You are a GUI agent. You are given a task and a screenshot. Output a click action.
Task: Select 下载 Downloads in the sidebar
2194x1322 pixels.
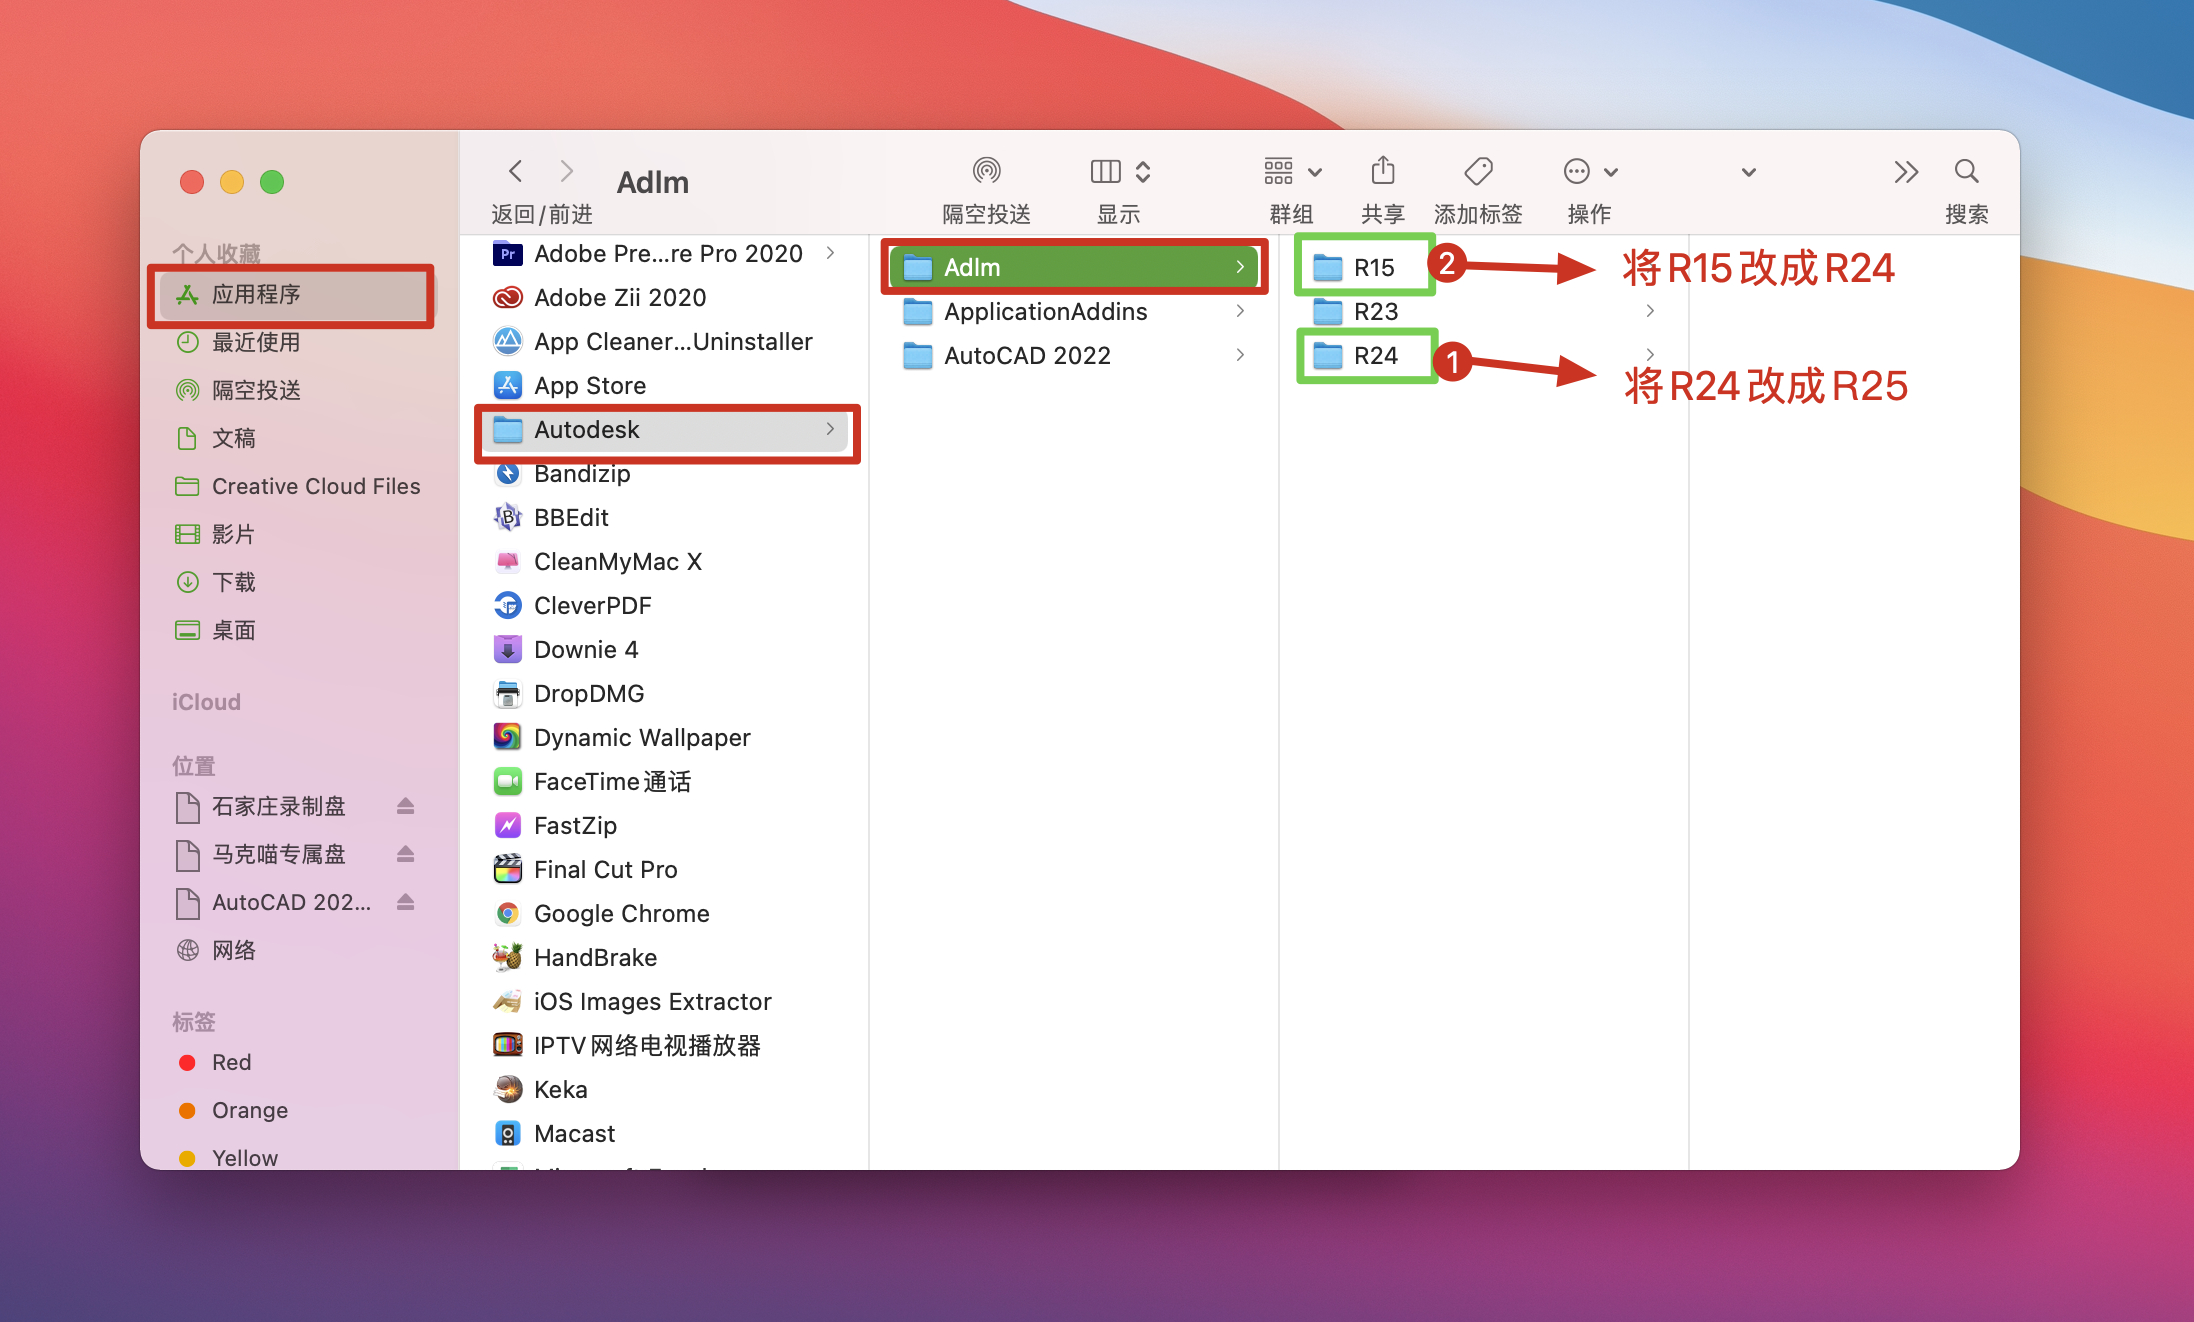tap(233, 582)
